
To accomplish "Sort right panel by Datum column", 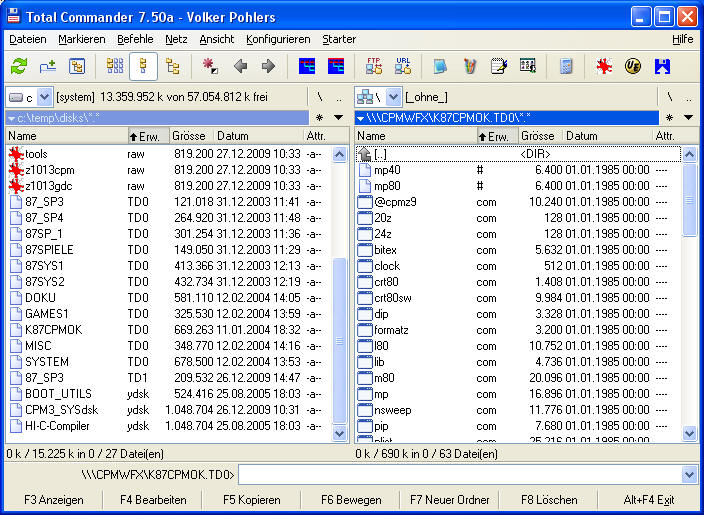I will coord(607,136).
